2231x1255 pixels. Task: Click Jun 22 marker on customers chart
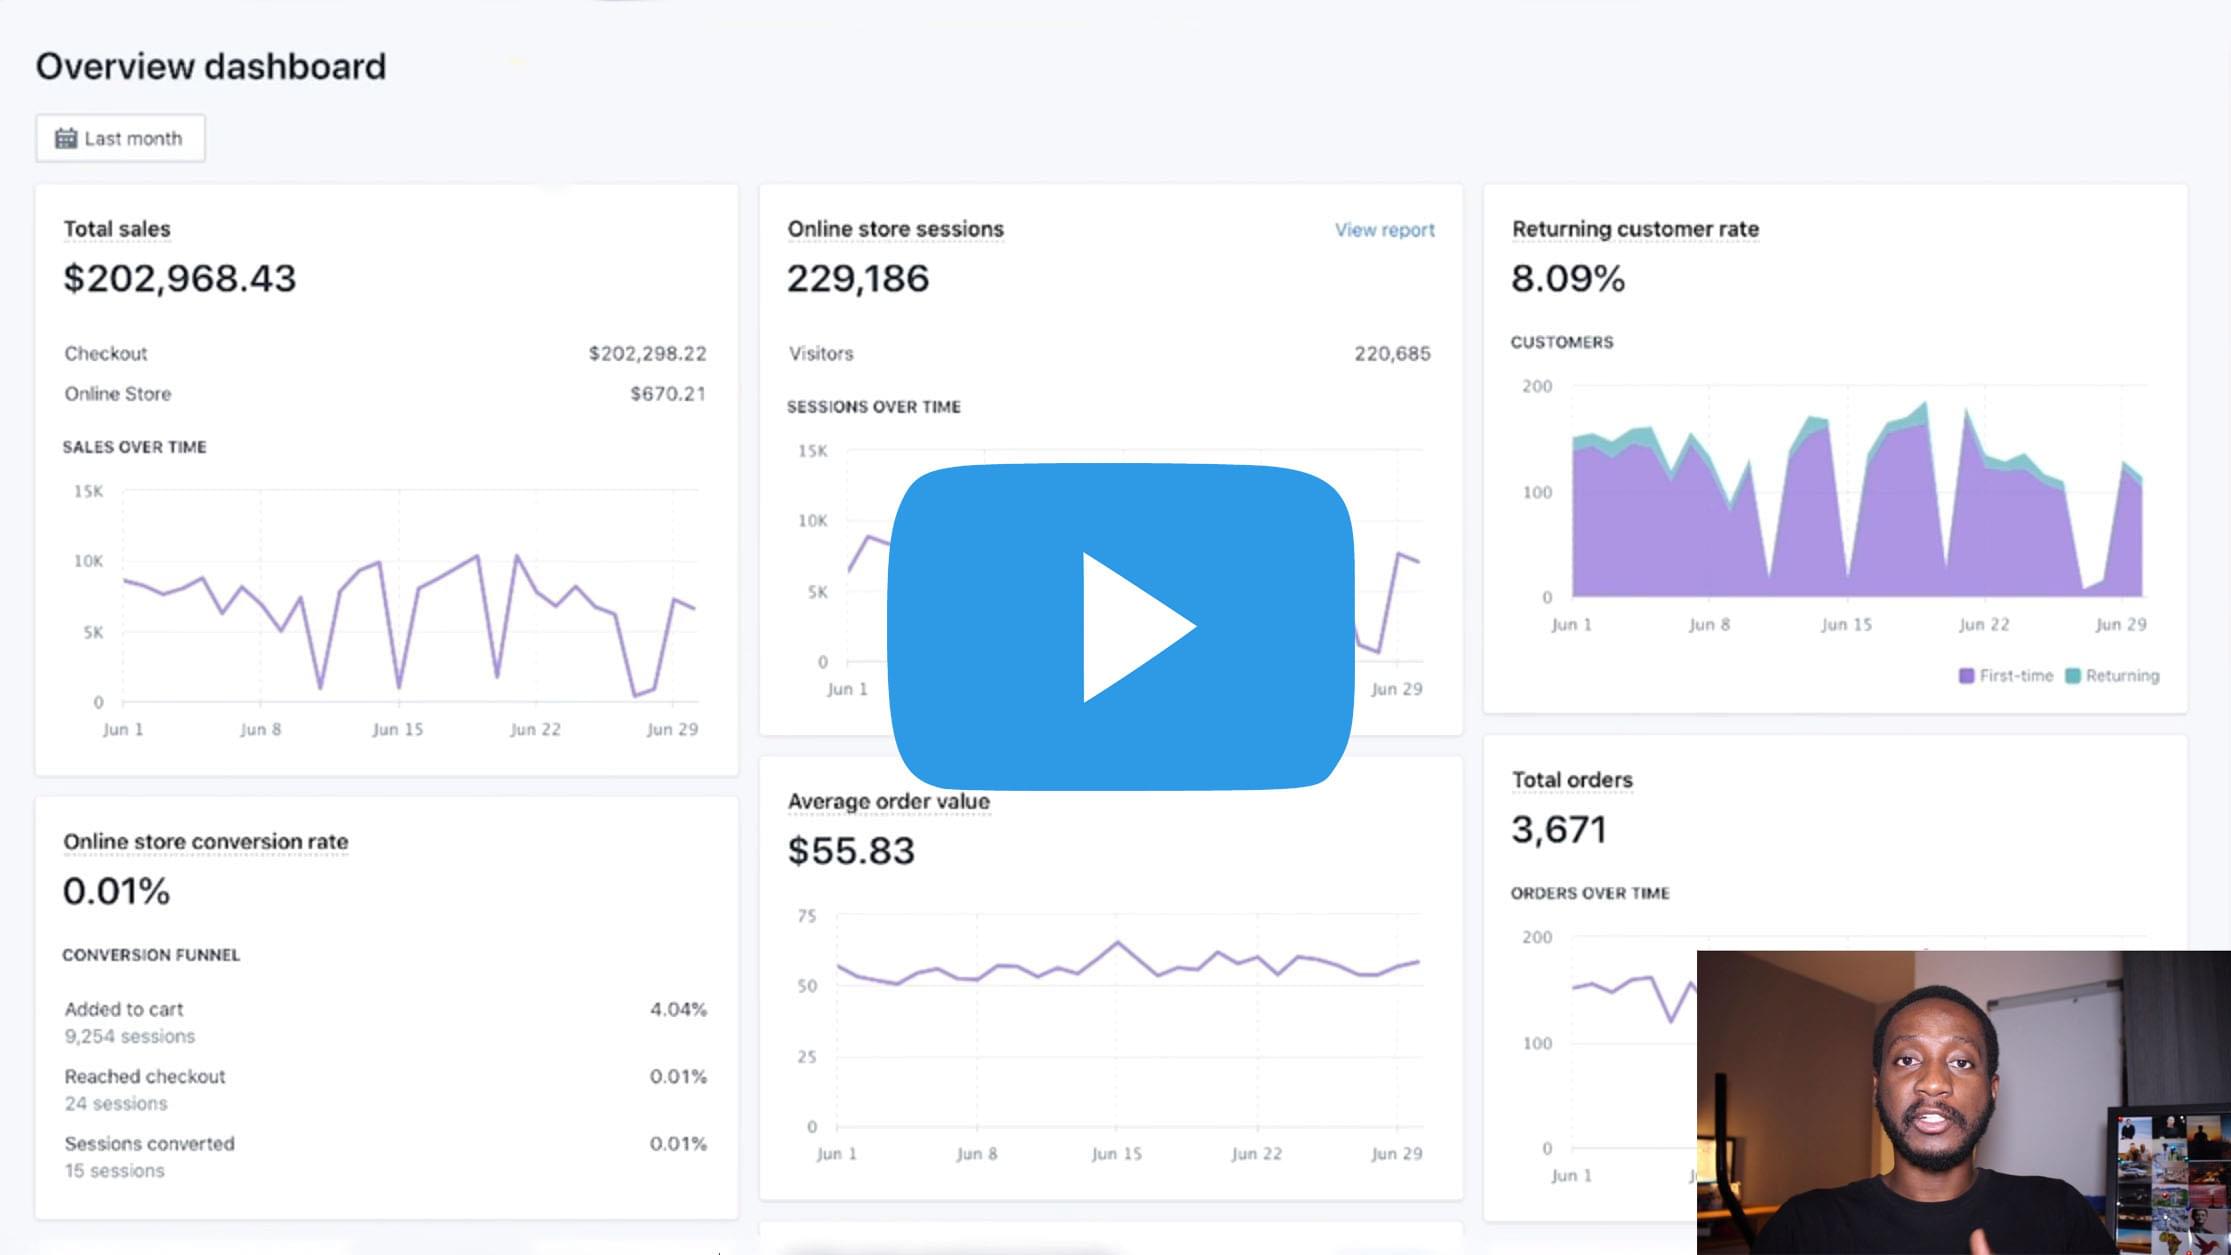coord(1984,624)
